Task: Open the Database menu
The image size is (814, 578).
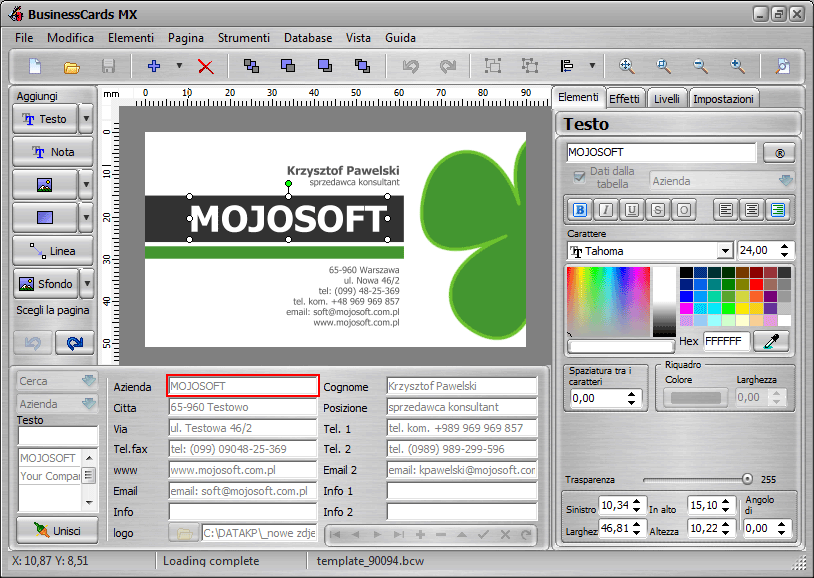Action: (x=308, y=38)
